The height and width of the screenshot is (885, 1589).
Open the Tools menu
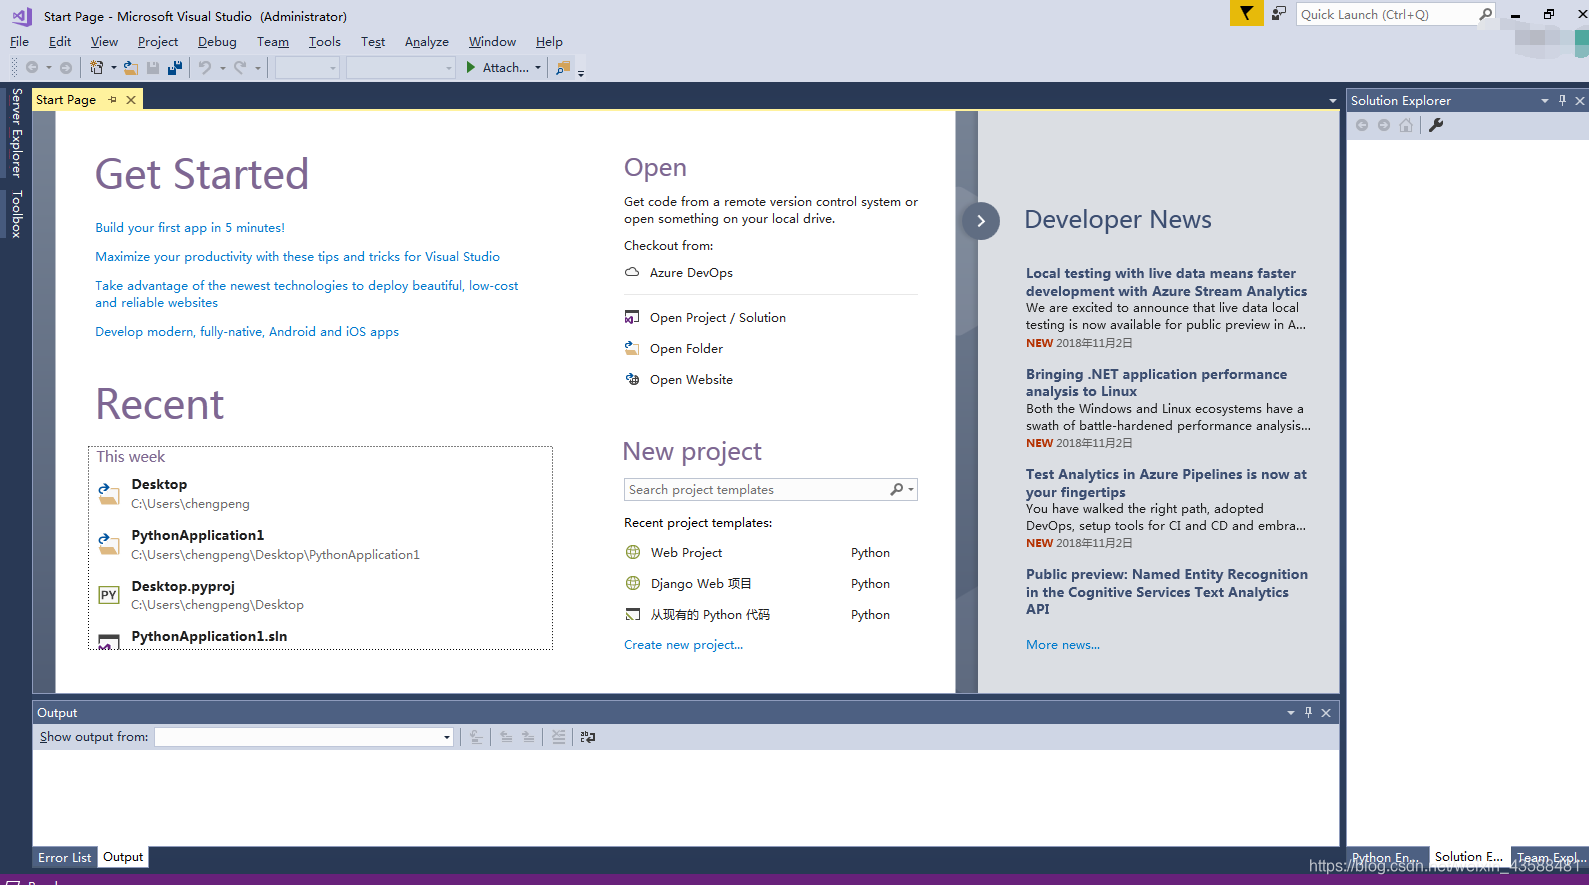(324, 41)
